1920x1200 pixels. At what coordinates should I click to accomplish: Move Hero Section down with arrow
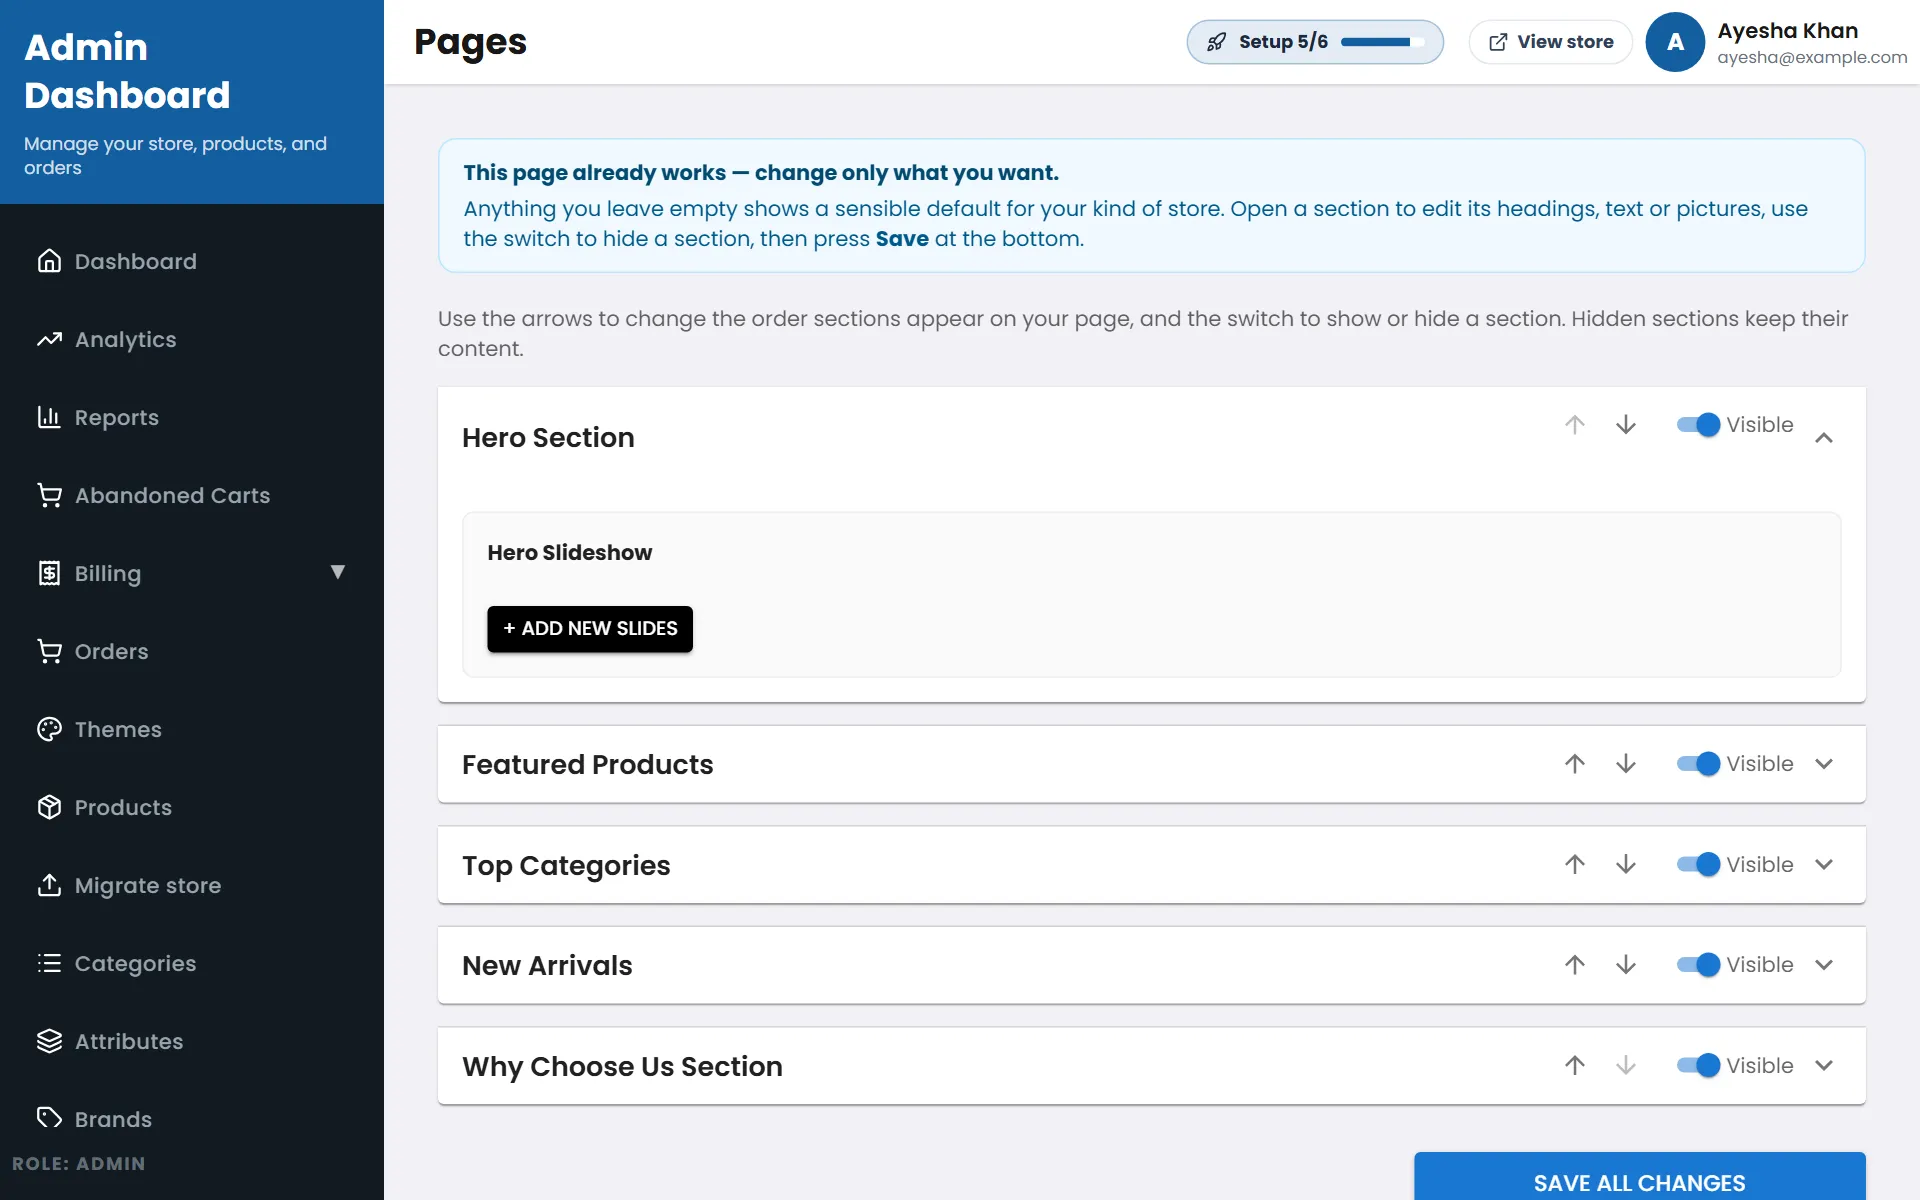[x=1626, y=425]
